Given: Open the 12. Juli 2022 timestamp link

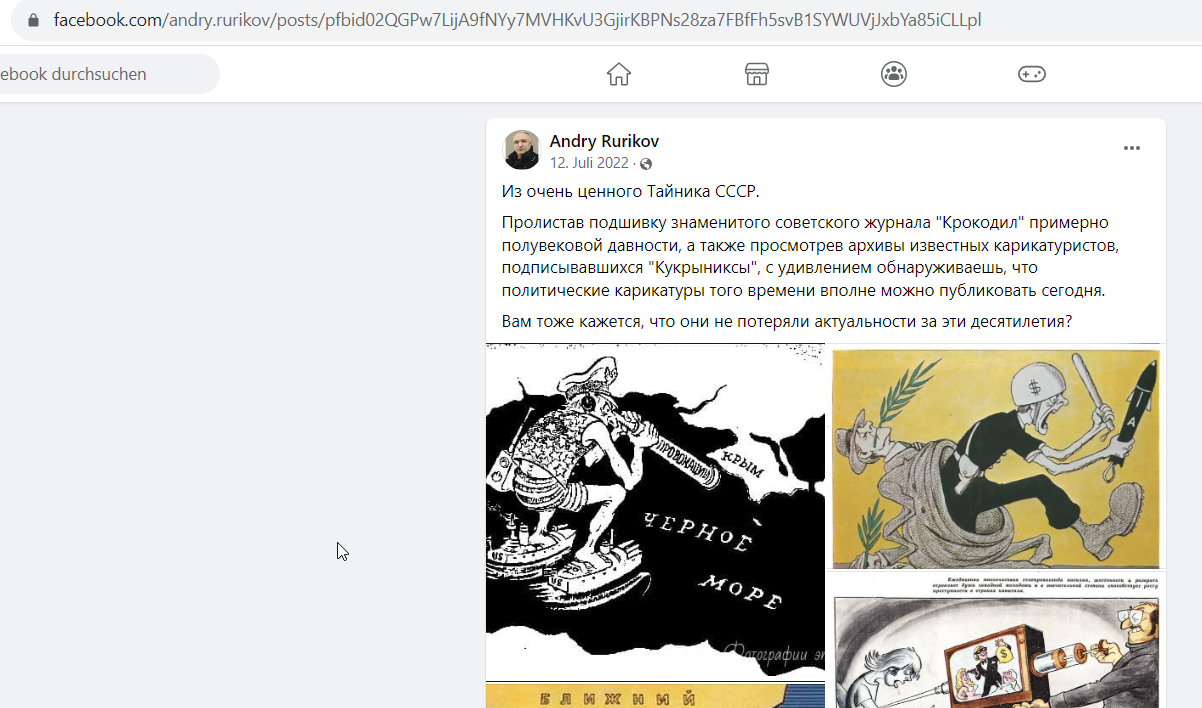Looking at the screenshot, I should coord(589,163).
